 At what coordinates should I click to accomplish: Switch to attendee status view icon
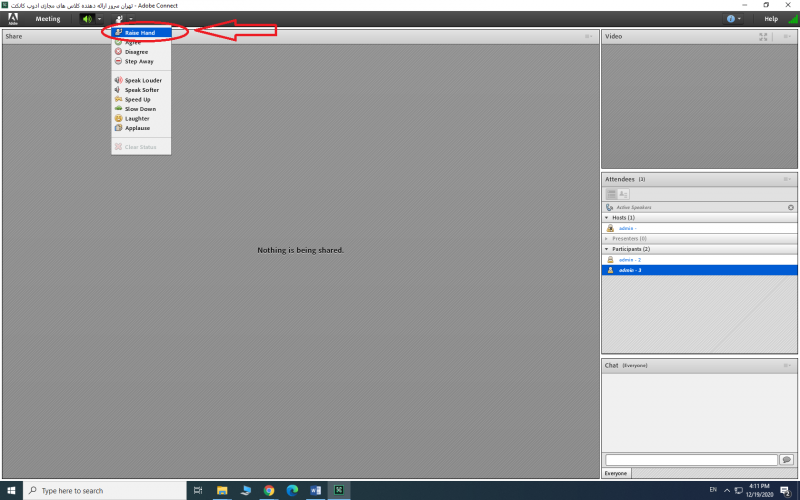coord(623,194)
